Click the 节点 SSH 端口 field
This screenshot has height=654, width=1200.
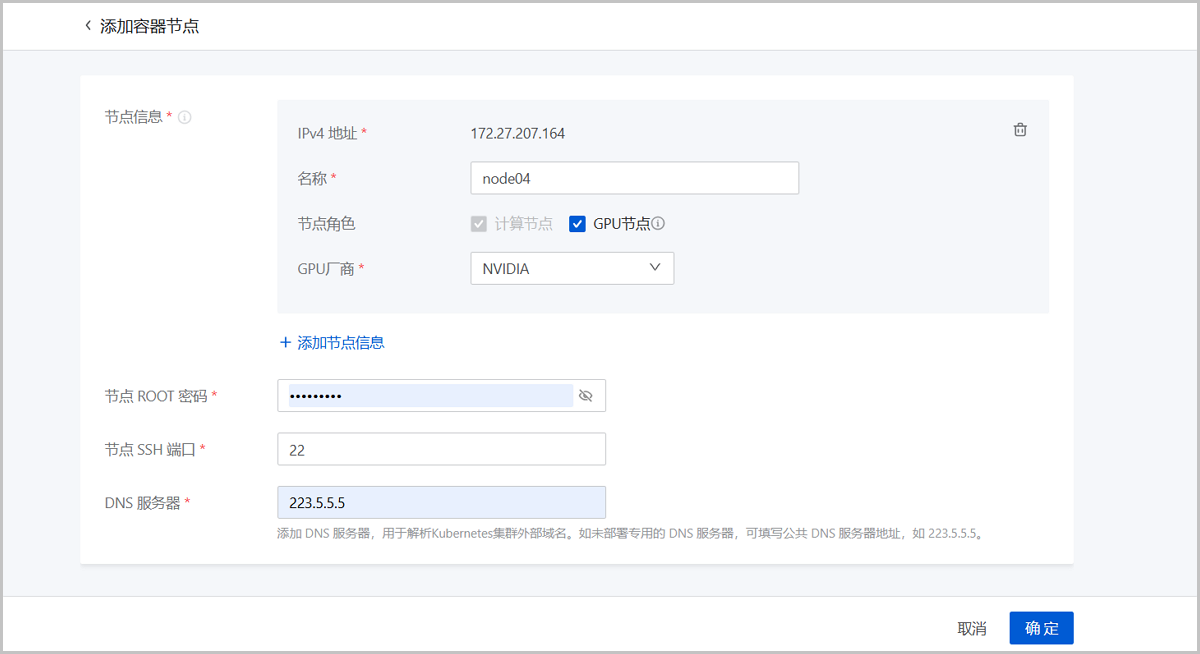tap(441, 449)
